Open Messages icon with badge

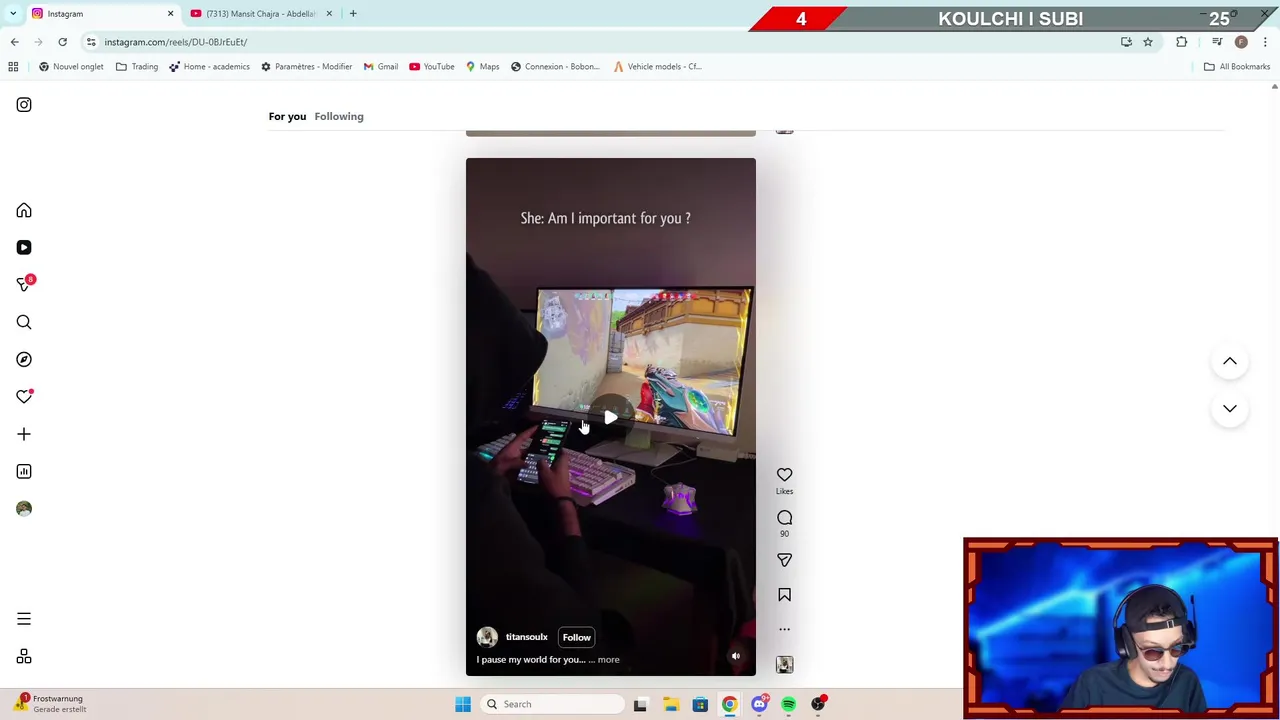[24, 284]
